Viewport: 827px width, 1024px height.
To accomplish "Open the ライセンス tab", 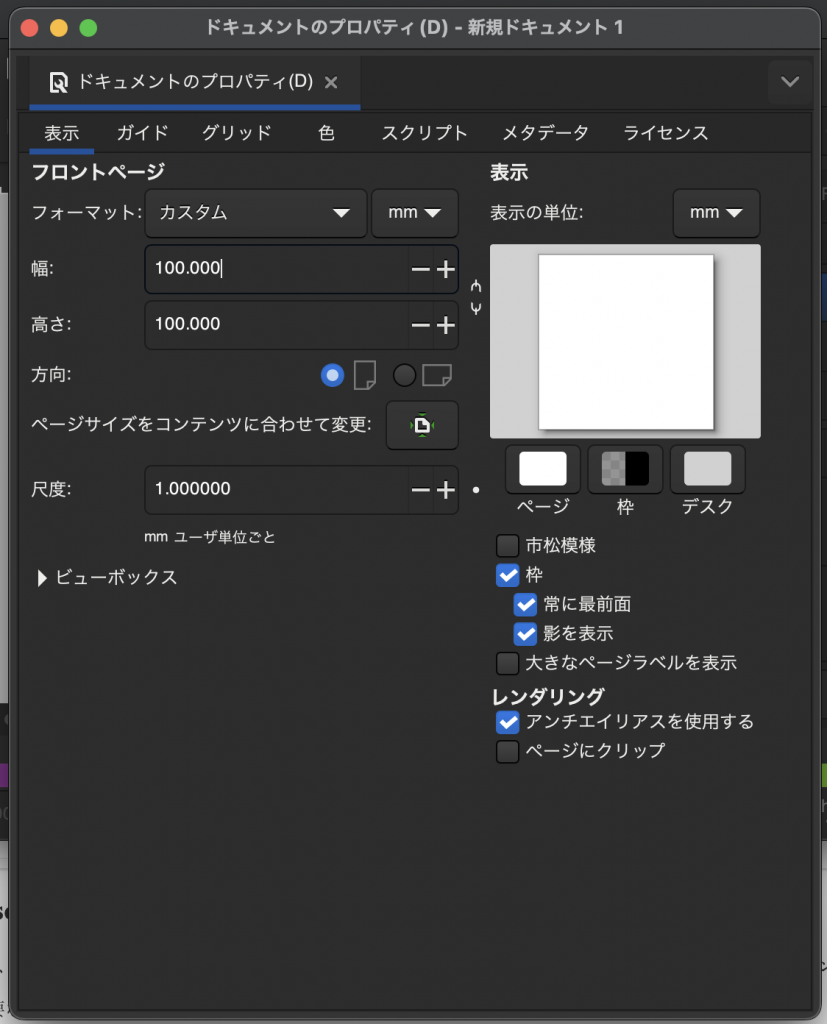I will [x=666, y=133].
